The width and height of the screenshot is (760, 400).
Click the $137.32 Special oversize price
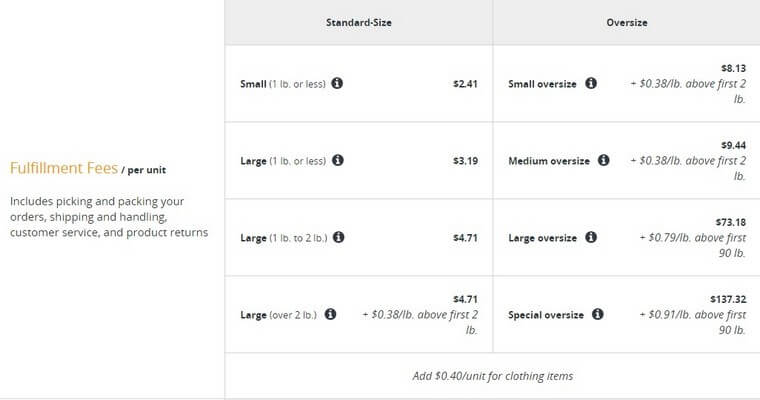728,299
